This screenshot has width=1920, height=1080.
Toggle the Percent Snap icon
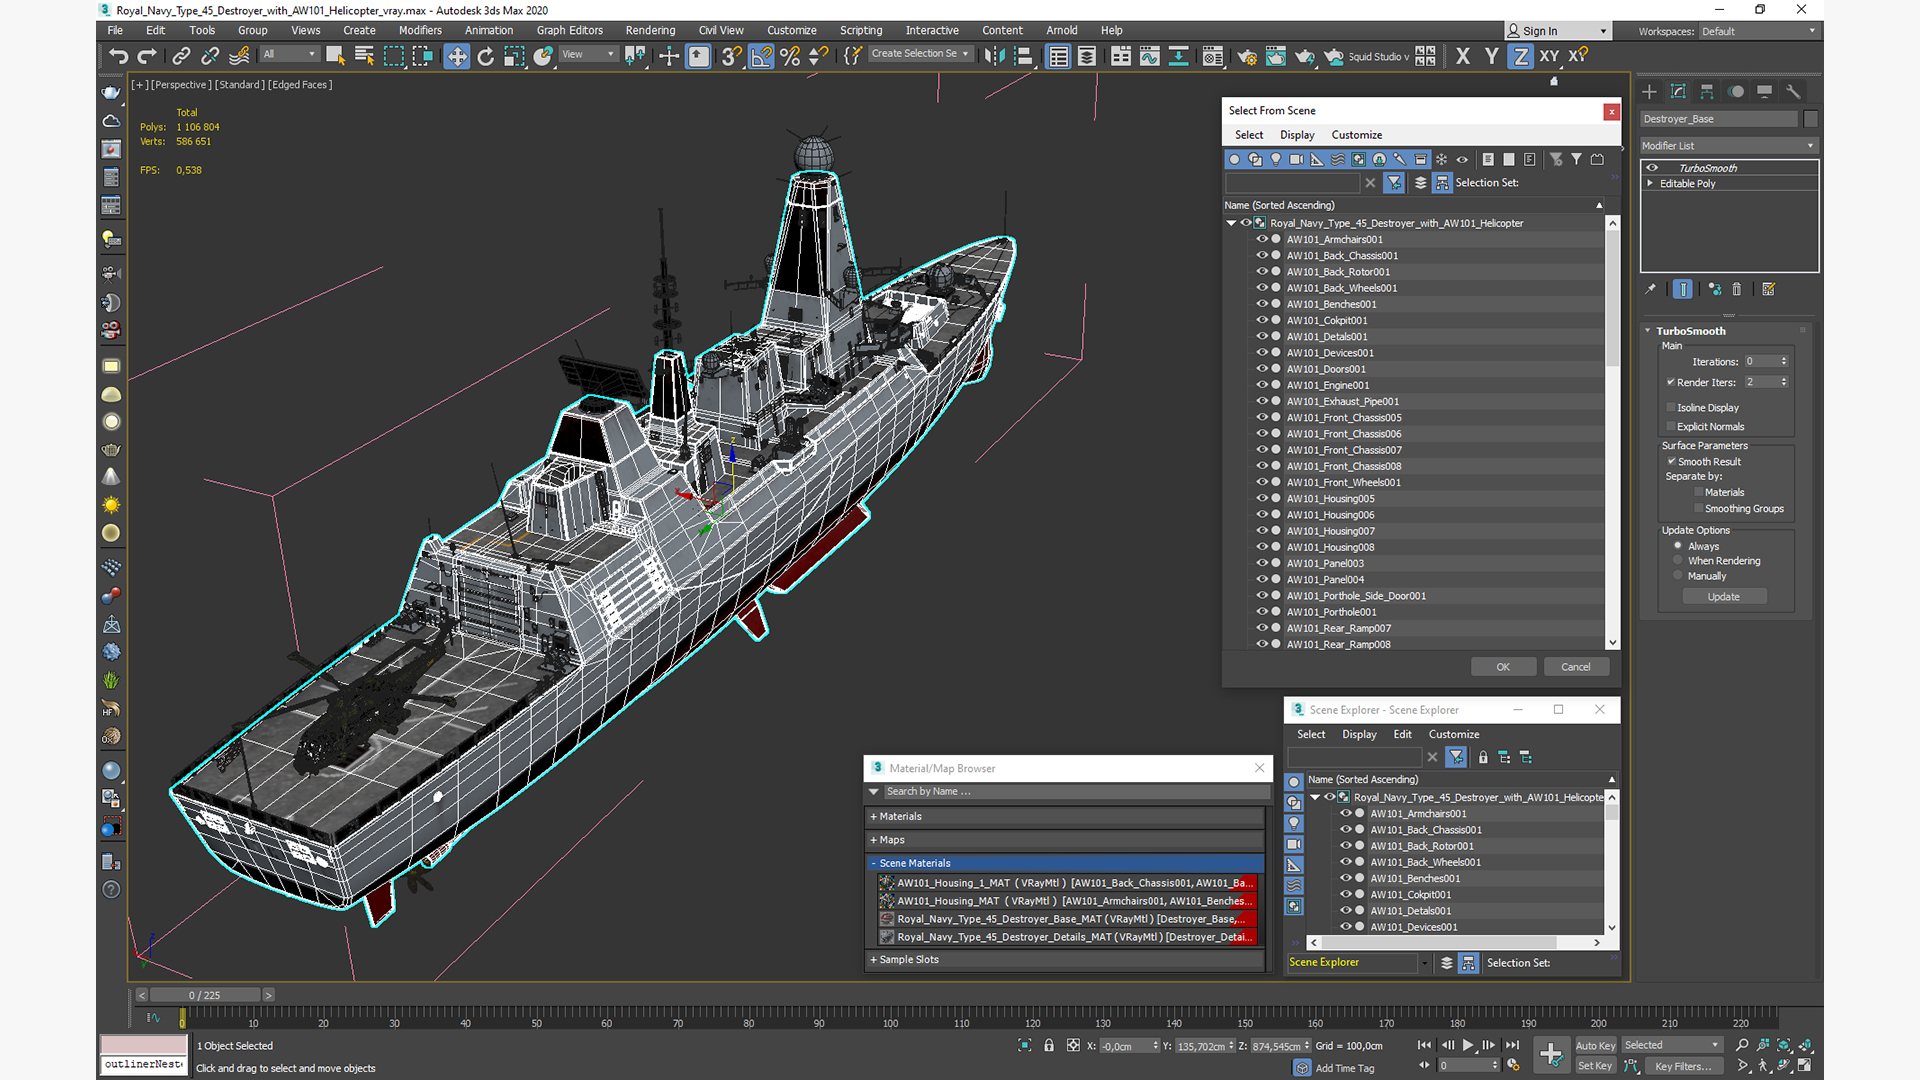pyautogui.click(x=790, y=56)
